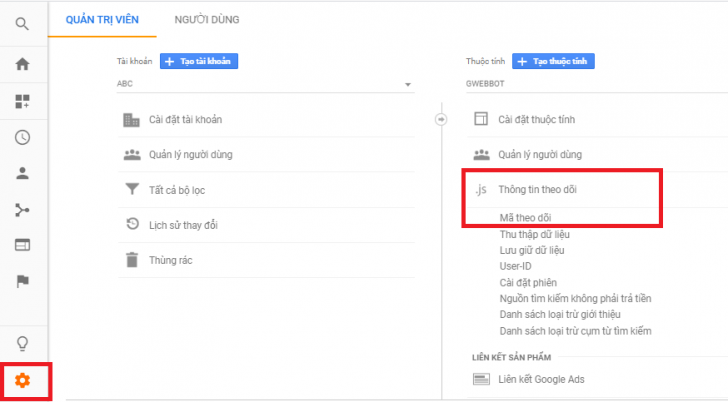Click the Tạo tài khoản button
Image resolution: width=728 pixels, height=402 pixels.
click(x=199, y=61)
